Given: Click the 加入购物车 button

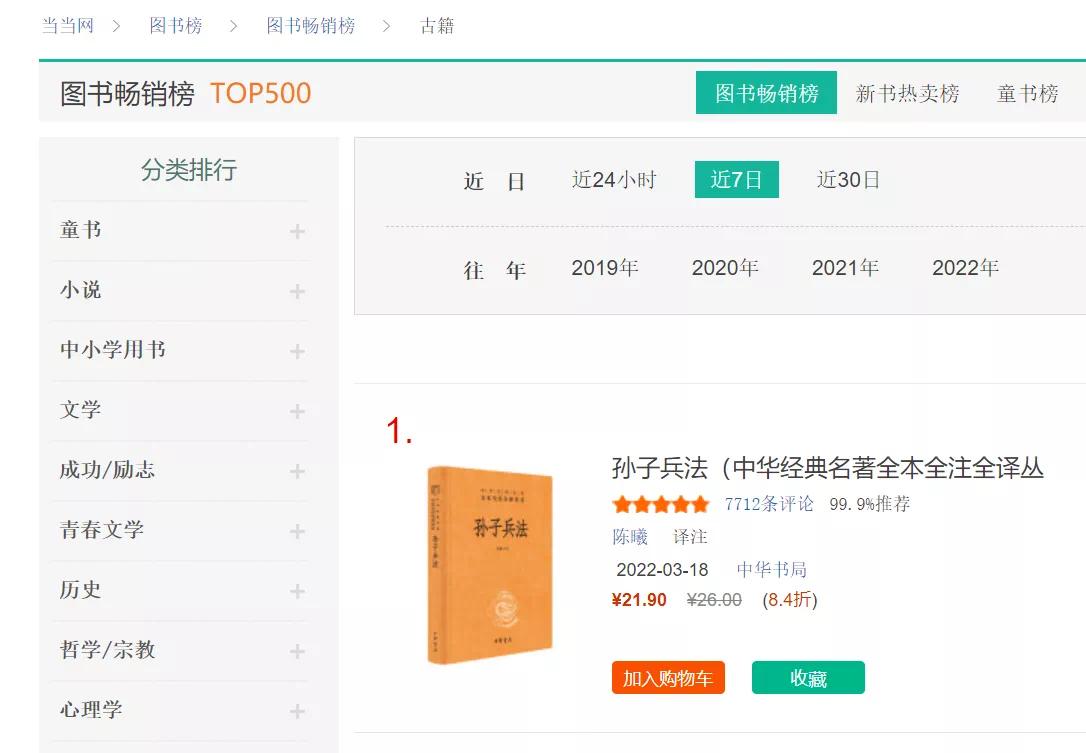Looking at the screenshot, I should click(x=668, y=677).
